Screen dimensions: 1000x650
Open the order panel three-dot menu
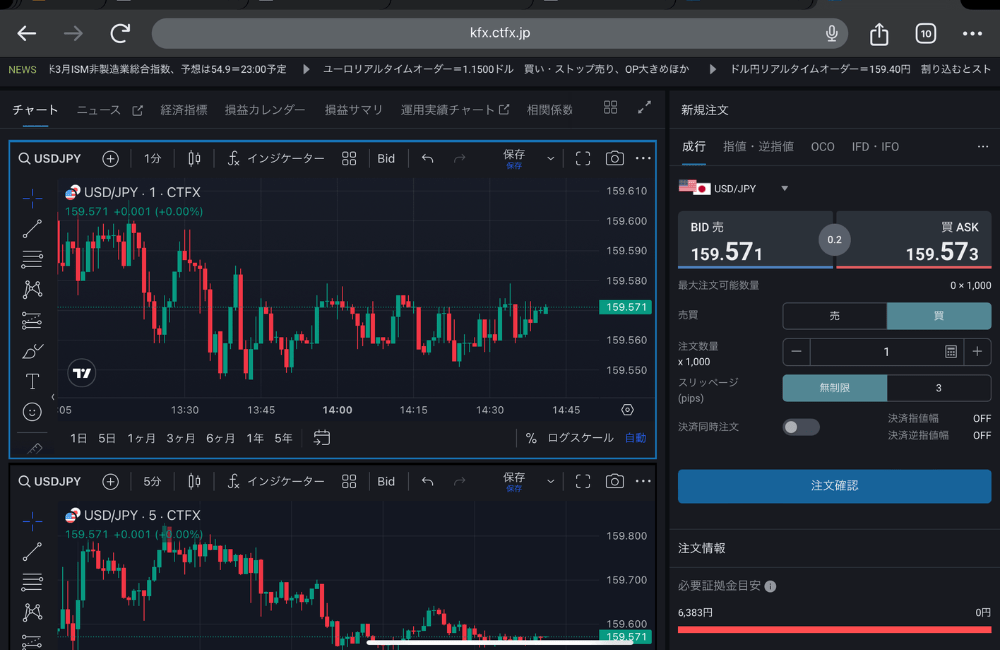[x=983, y=147]
